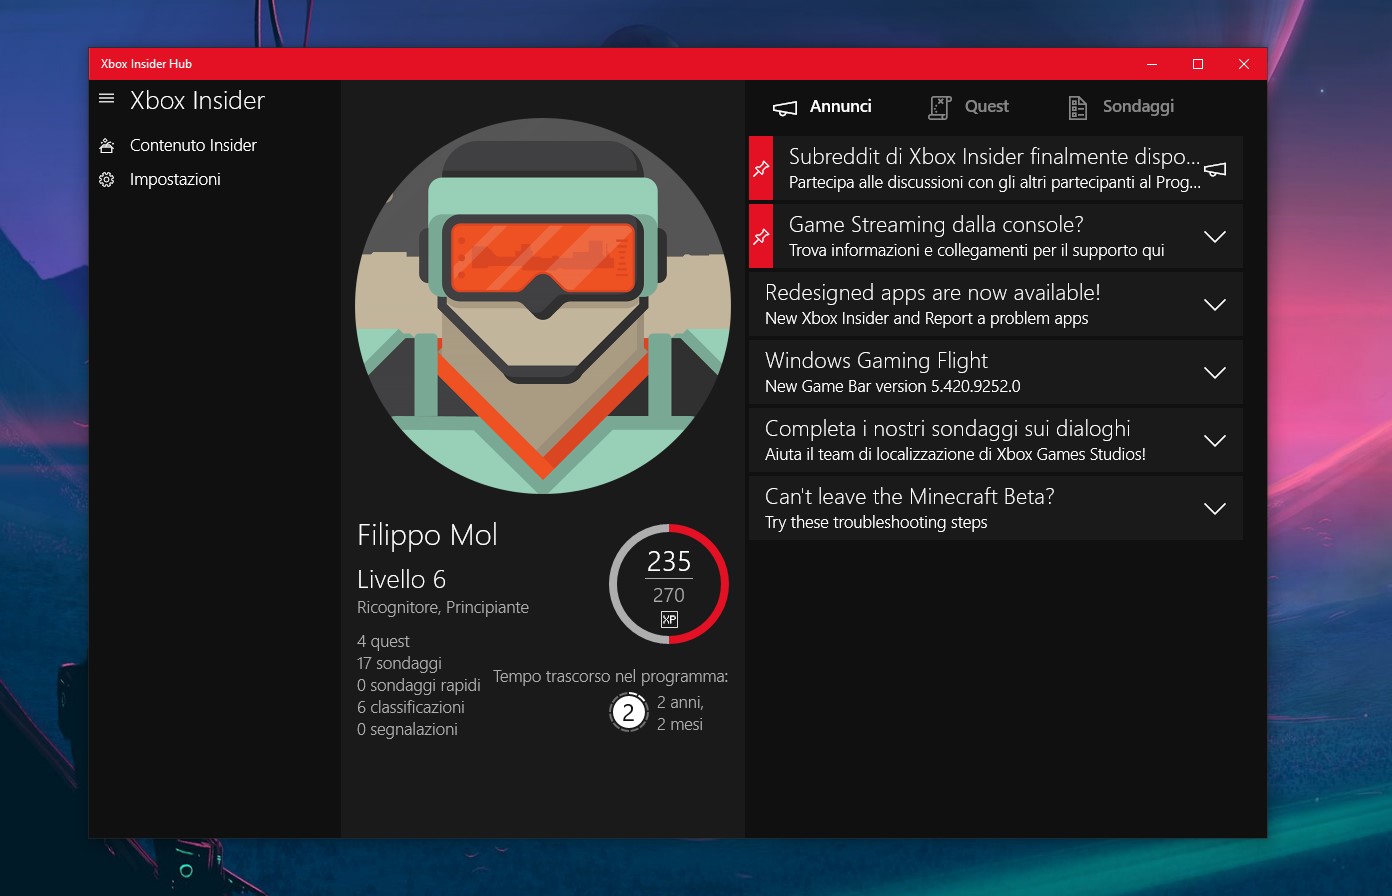The height and width of the screenshot is (896, 1392).
Task: Click Game Streaming dalla console title
Action: coord(936,225)
